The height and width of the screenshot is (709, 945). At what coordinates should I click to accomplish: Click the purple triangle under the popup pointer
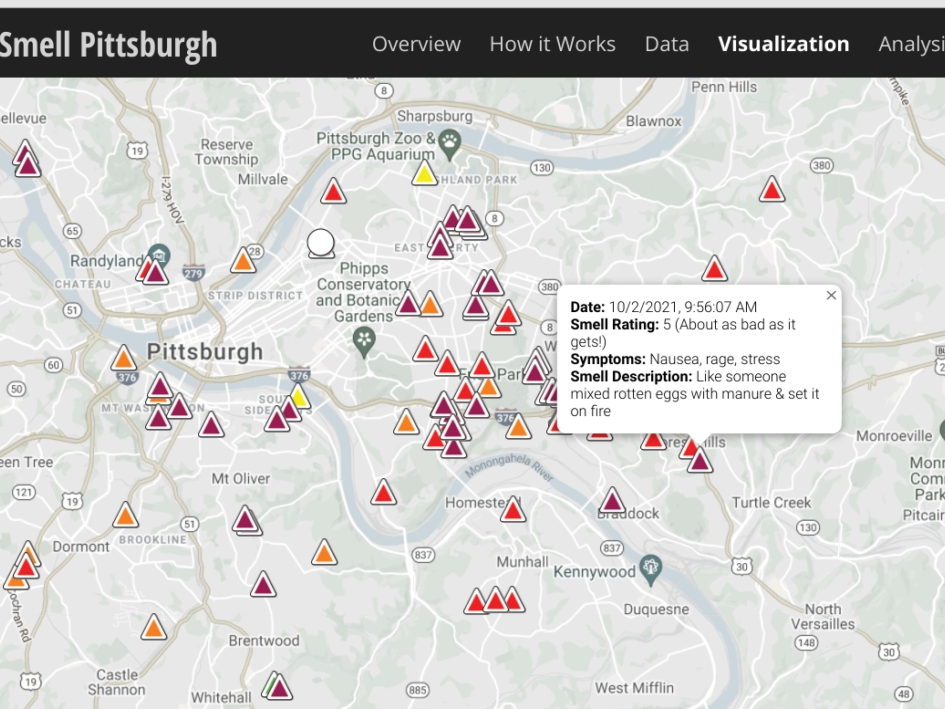point(700,460)
